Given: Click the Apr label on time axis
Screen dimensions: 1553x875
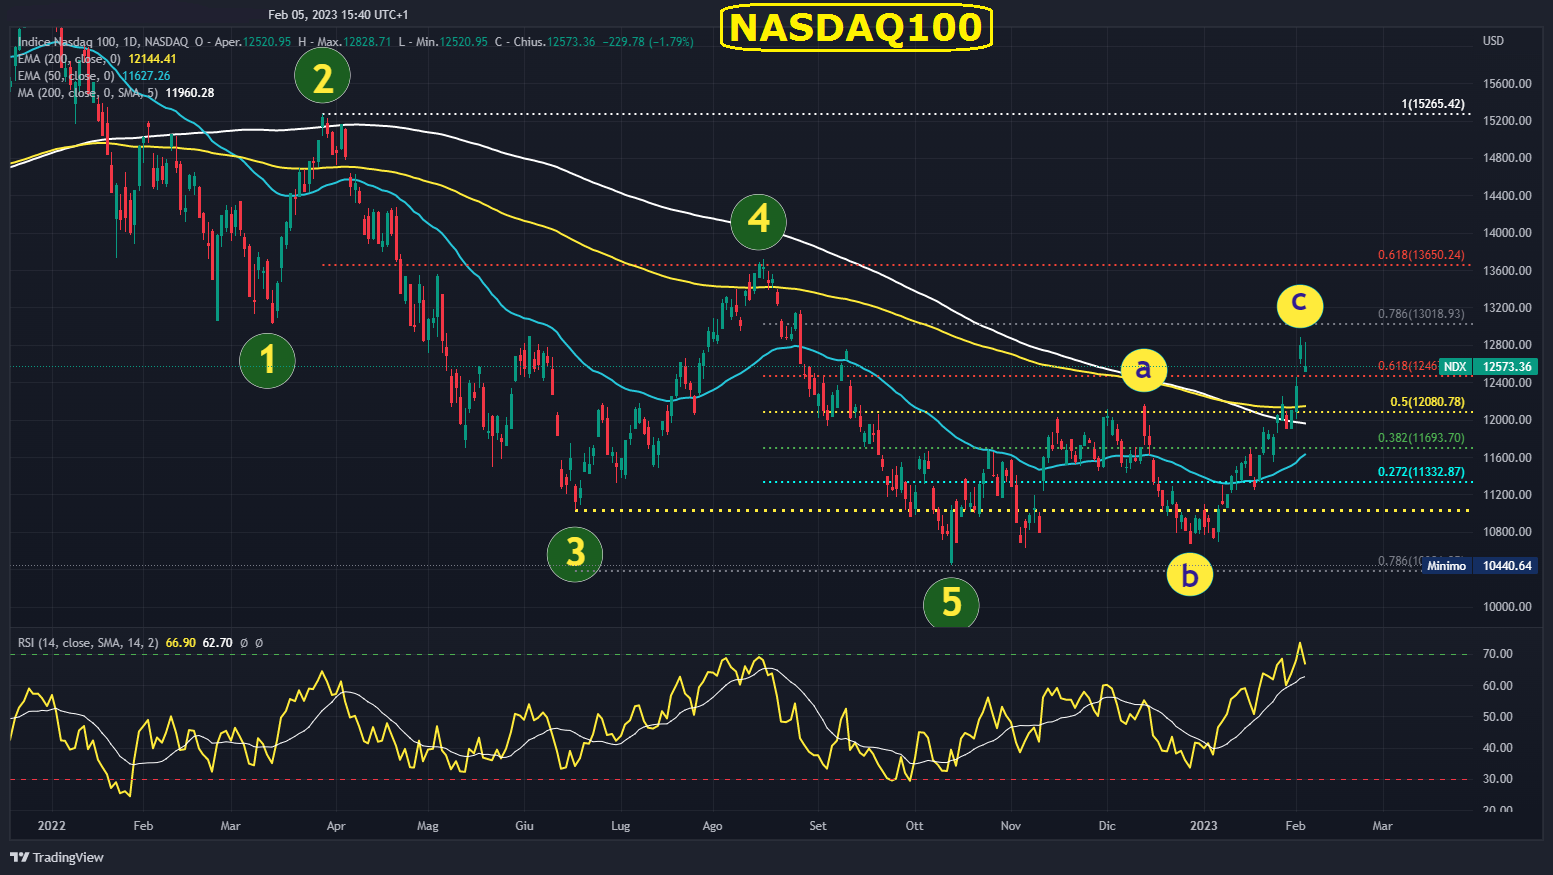Looking at the screenshot, I should pyautogui.click(x=336, y=826).
